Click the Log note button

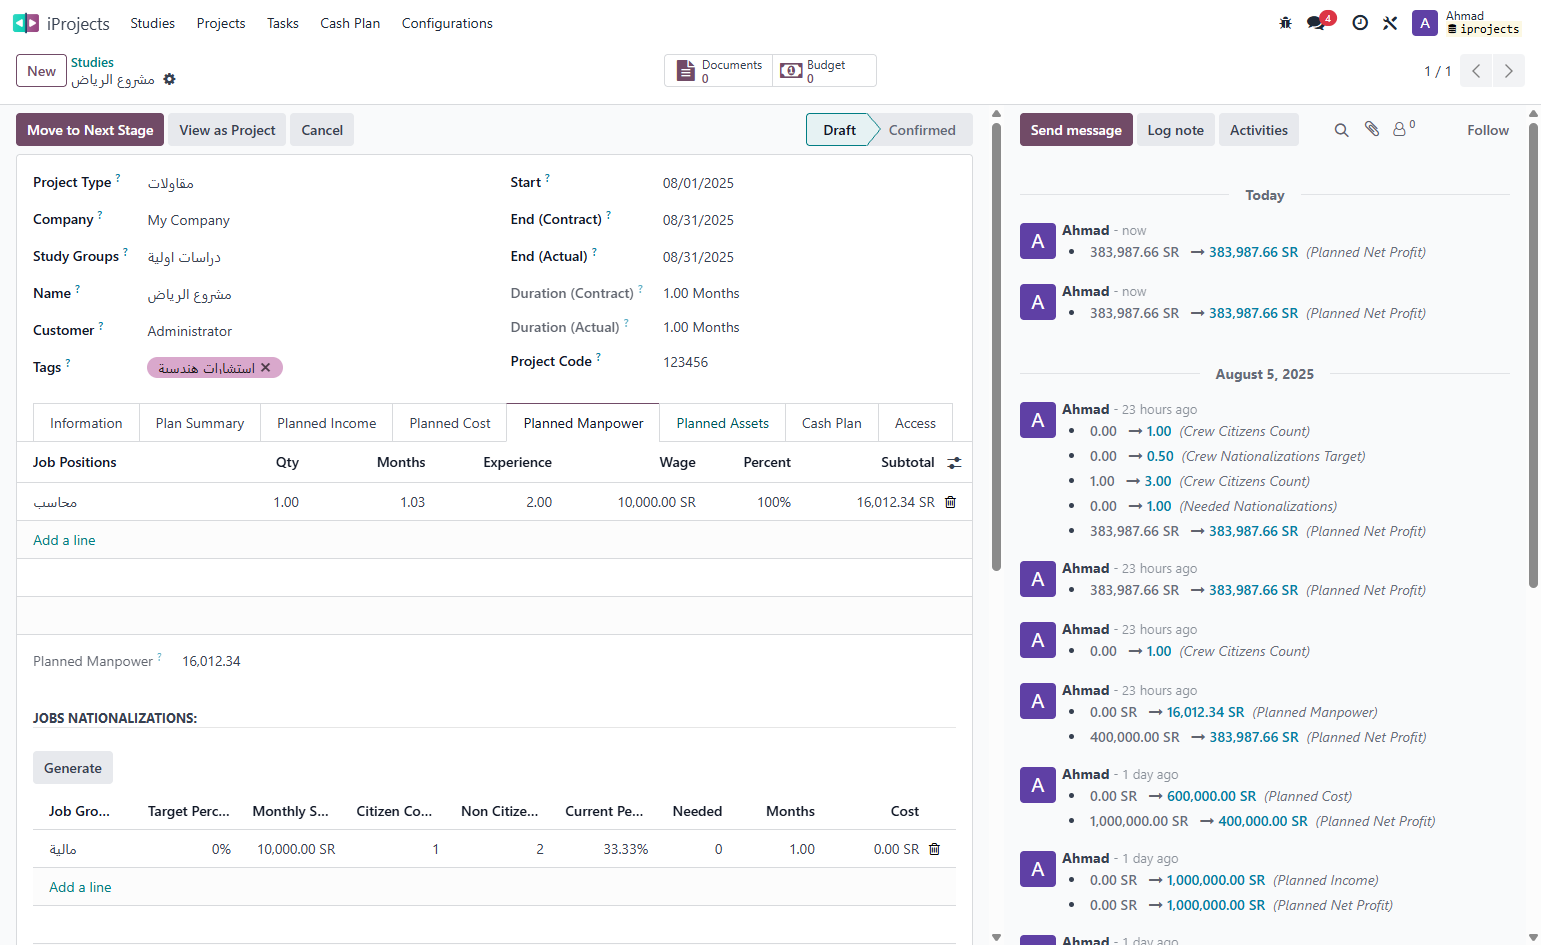pos(1176,130)
